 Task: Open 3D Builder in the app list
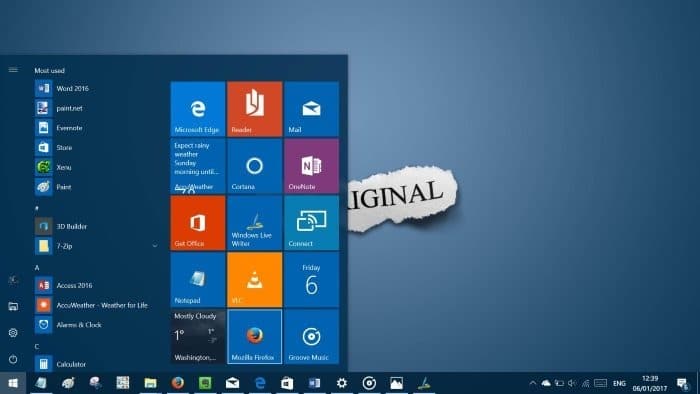97,226
